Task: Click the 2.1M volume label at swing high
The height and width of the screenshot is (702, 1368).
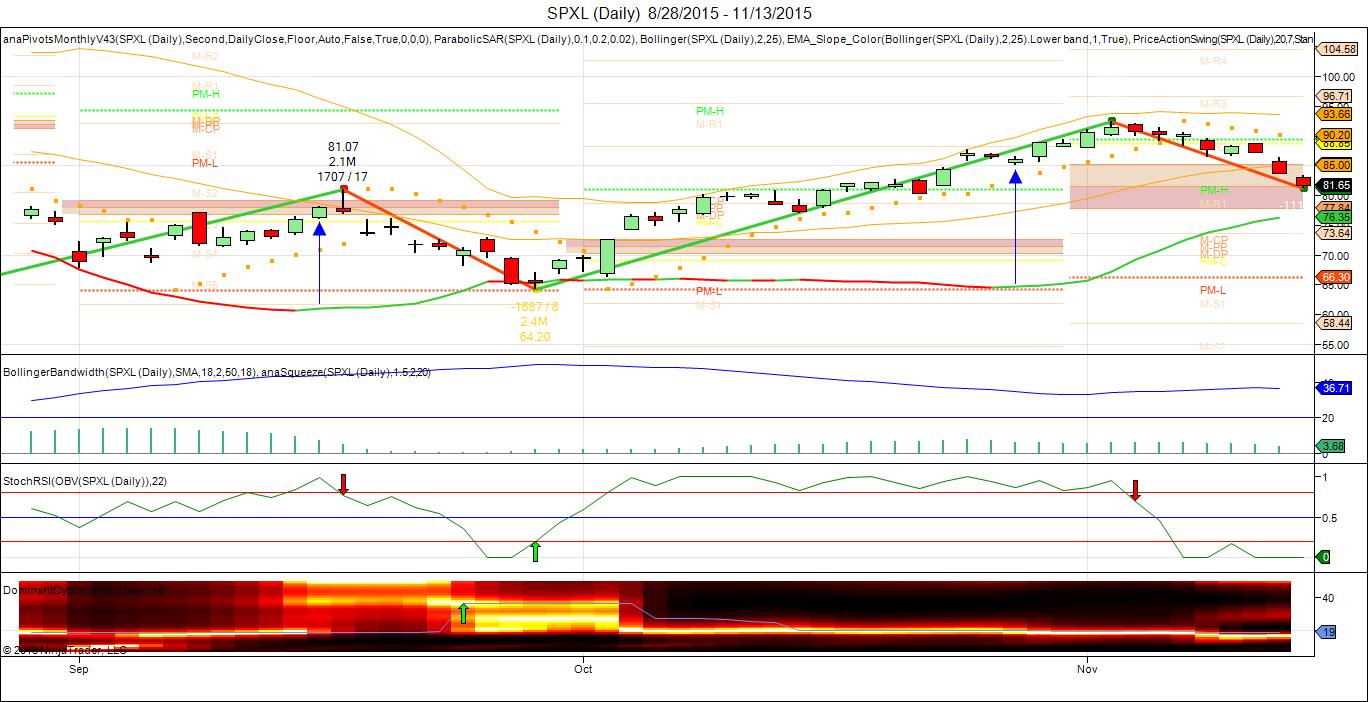Action: 342,162
